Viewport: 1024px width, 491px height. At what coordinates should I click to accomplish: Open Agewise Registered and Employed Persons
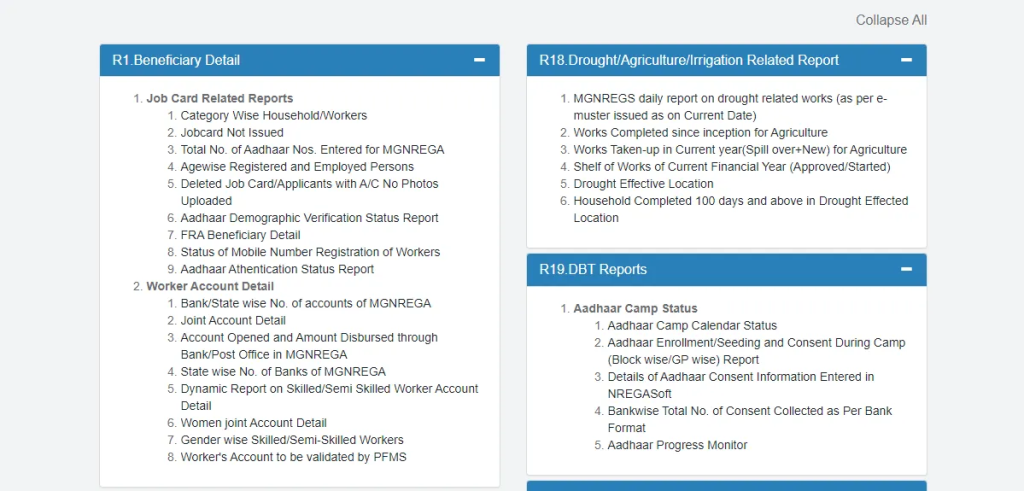click(297, 166)
